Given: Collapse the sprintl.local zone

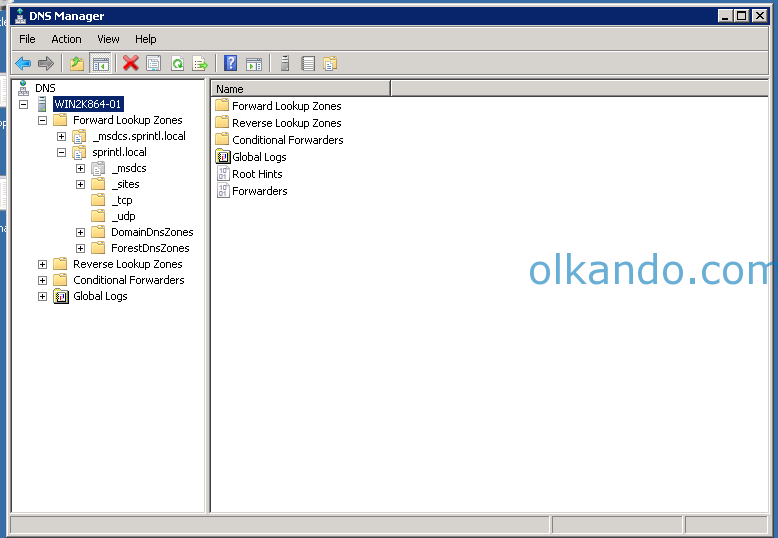Looking at the screenshot, I should pyautogui.click(x=62, y=152).
